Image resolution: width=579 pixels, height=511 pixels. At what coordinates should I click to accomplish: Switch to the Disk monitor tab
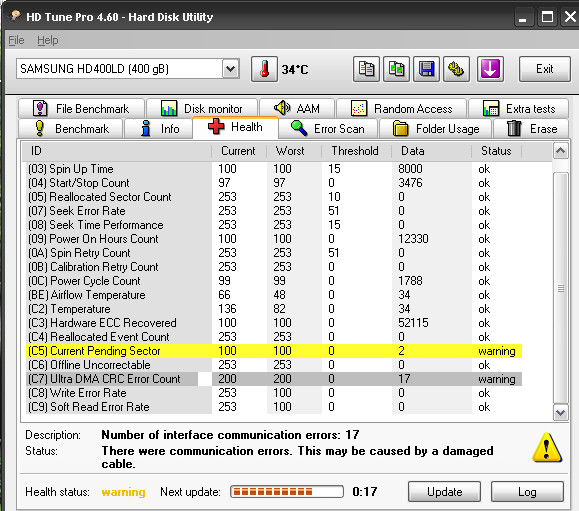click(x=202, y=109)
